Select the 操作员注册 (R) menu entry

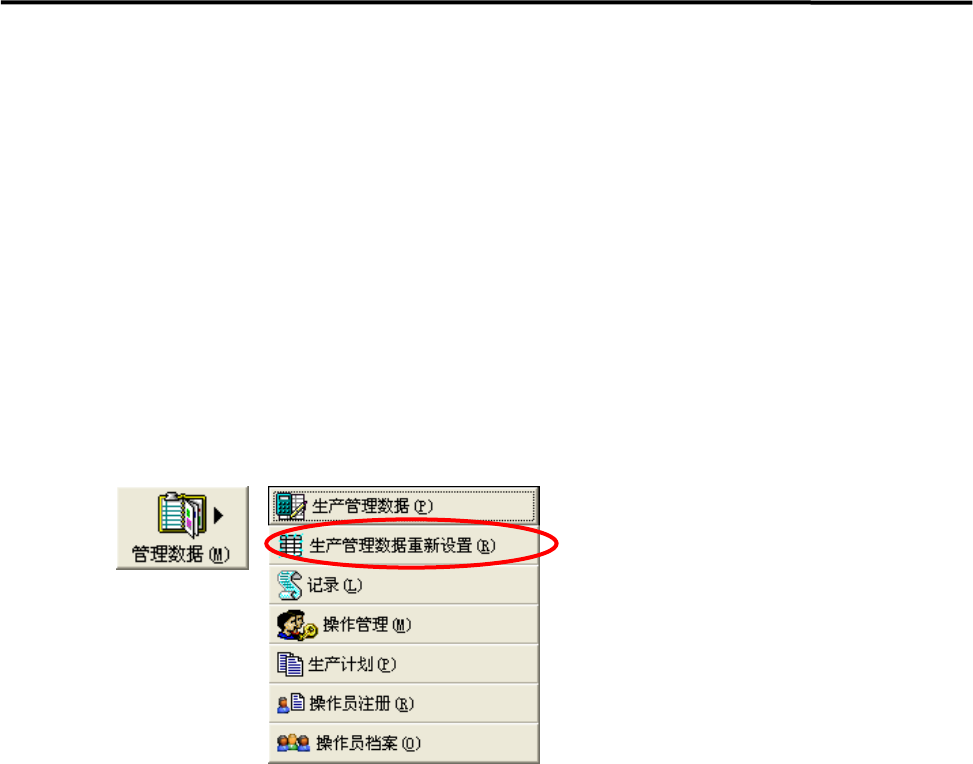coord(404,703)
